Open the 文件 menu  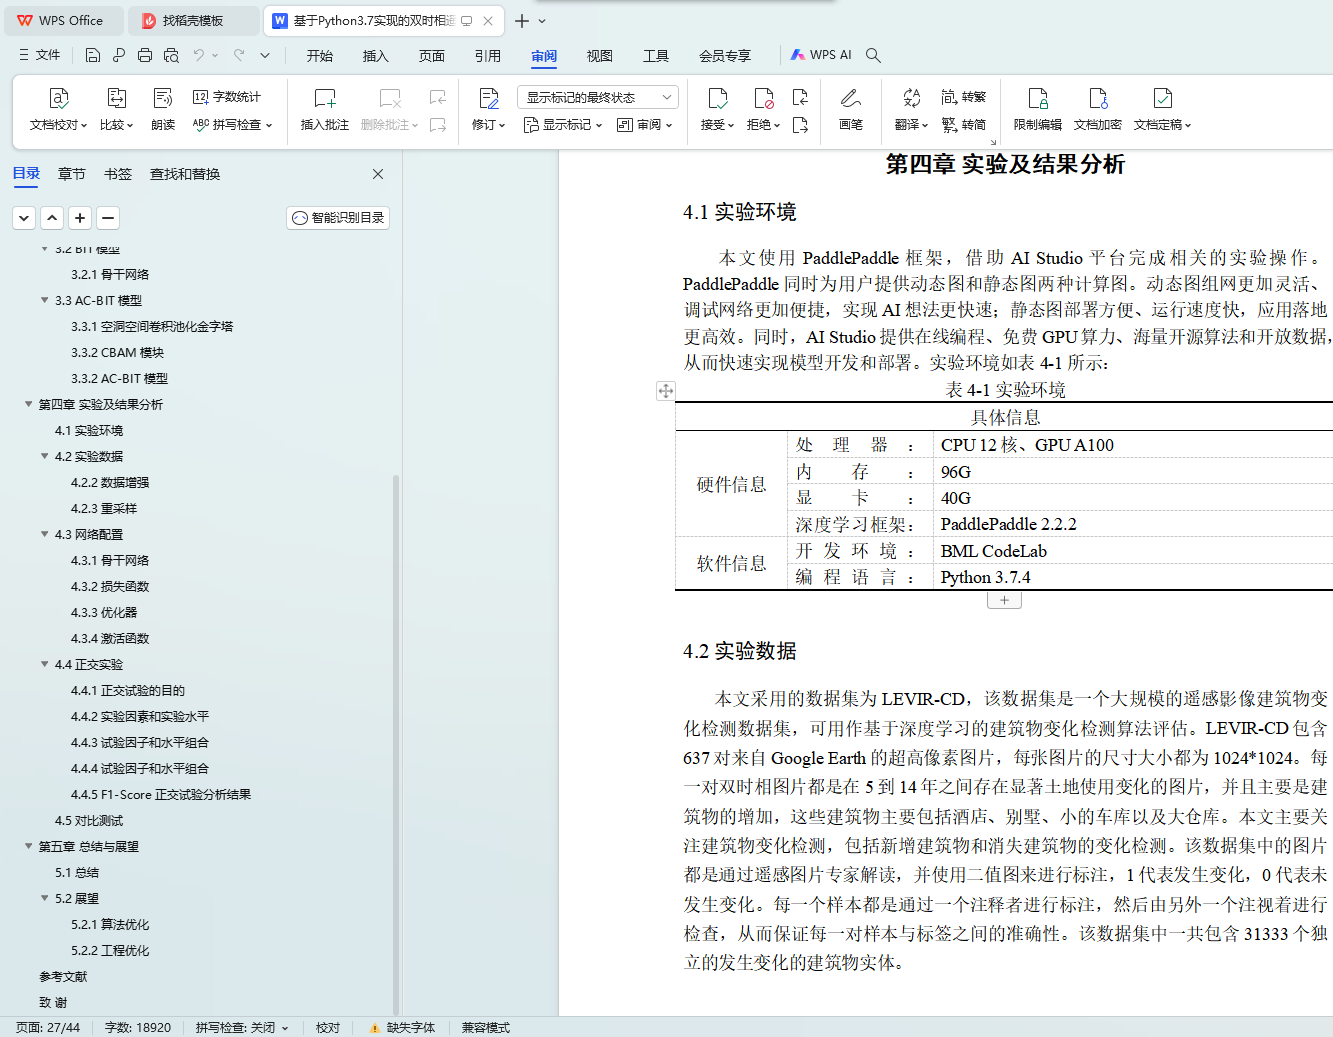(39, 55)
